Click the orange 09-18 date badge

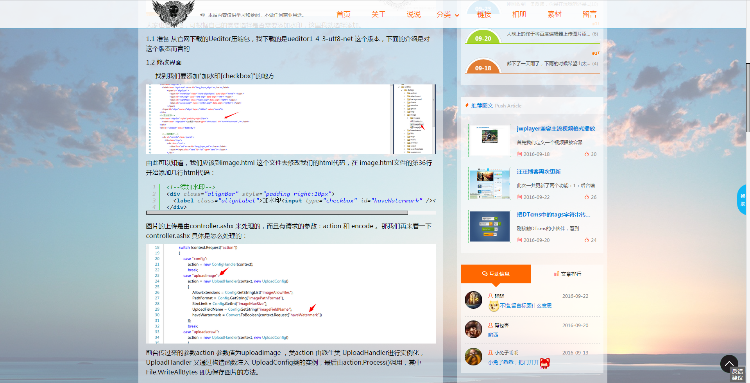coord(483,67)
